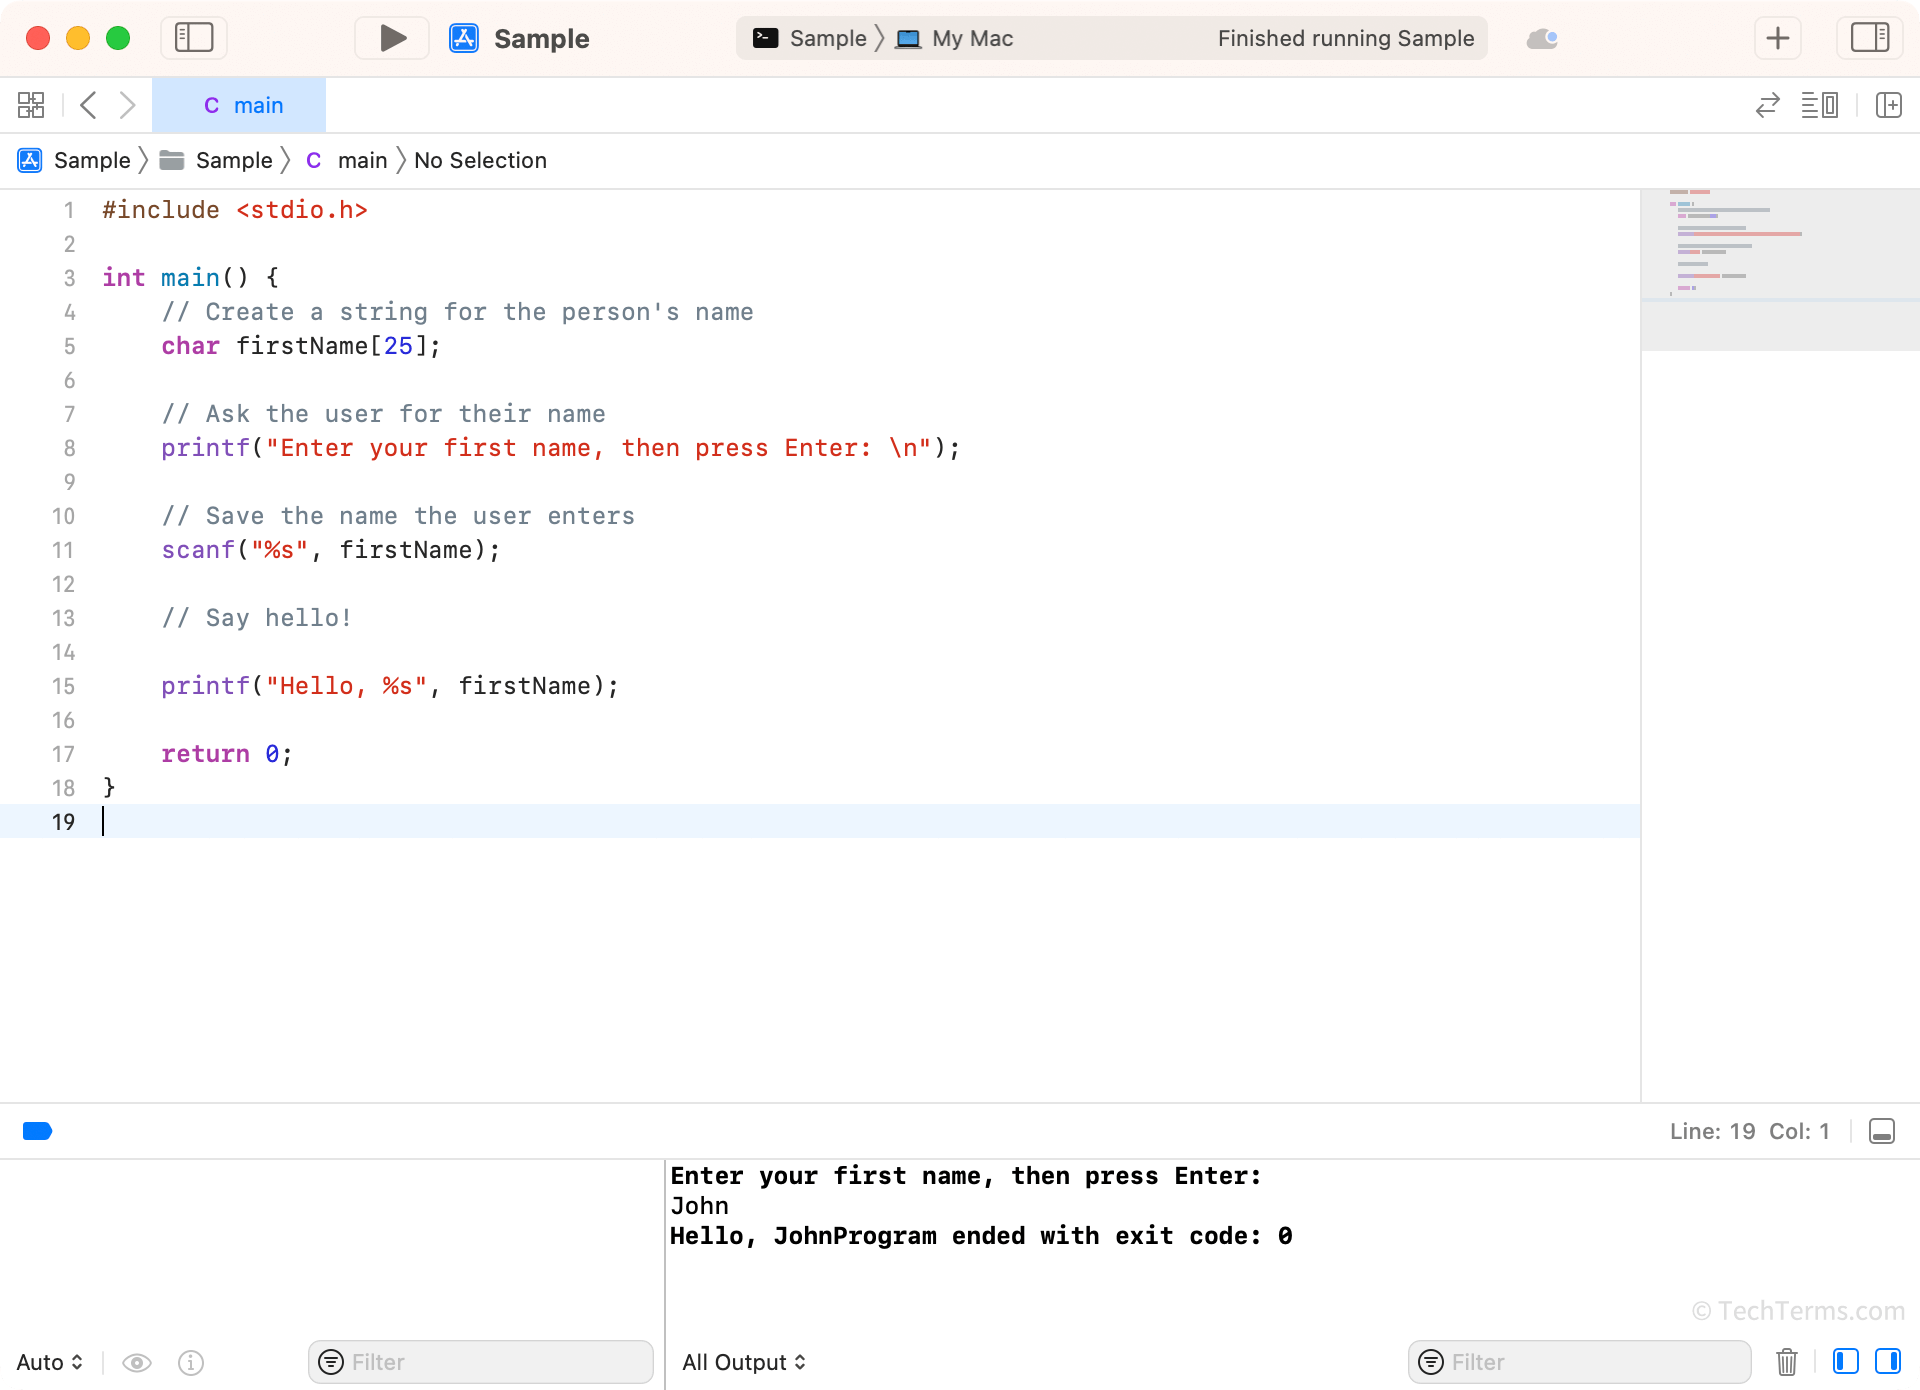This screenshot has width=1920, height=1390.
Task: Click line number 15 in gutter
Action: [x=63, y=686]
